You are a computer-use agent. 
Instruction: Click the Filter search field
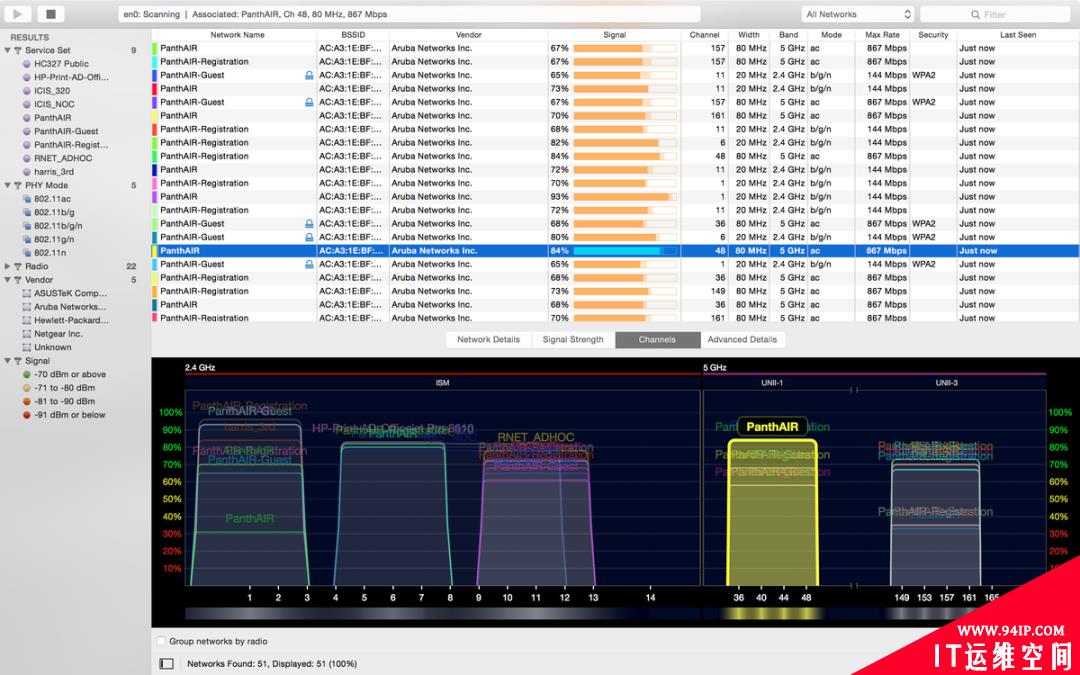pyautogui.click(x=995, y=14)
